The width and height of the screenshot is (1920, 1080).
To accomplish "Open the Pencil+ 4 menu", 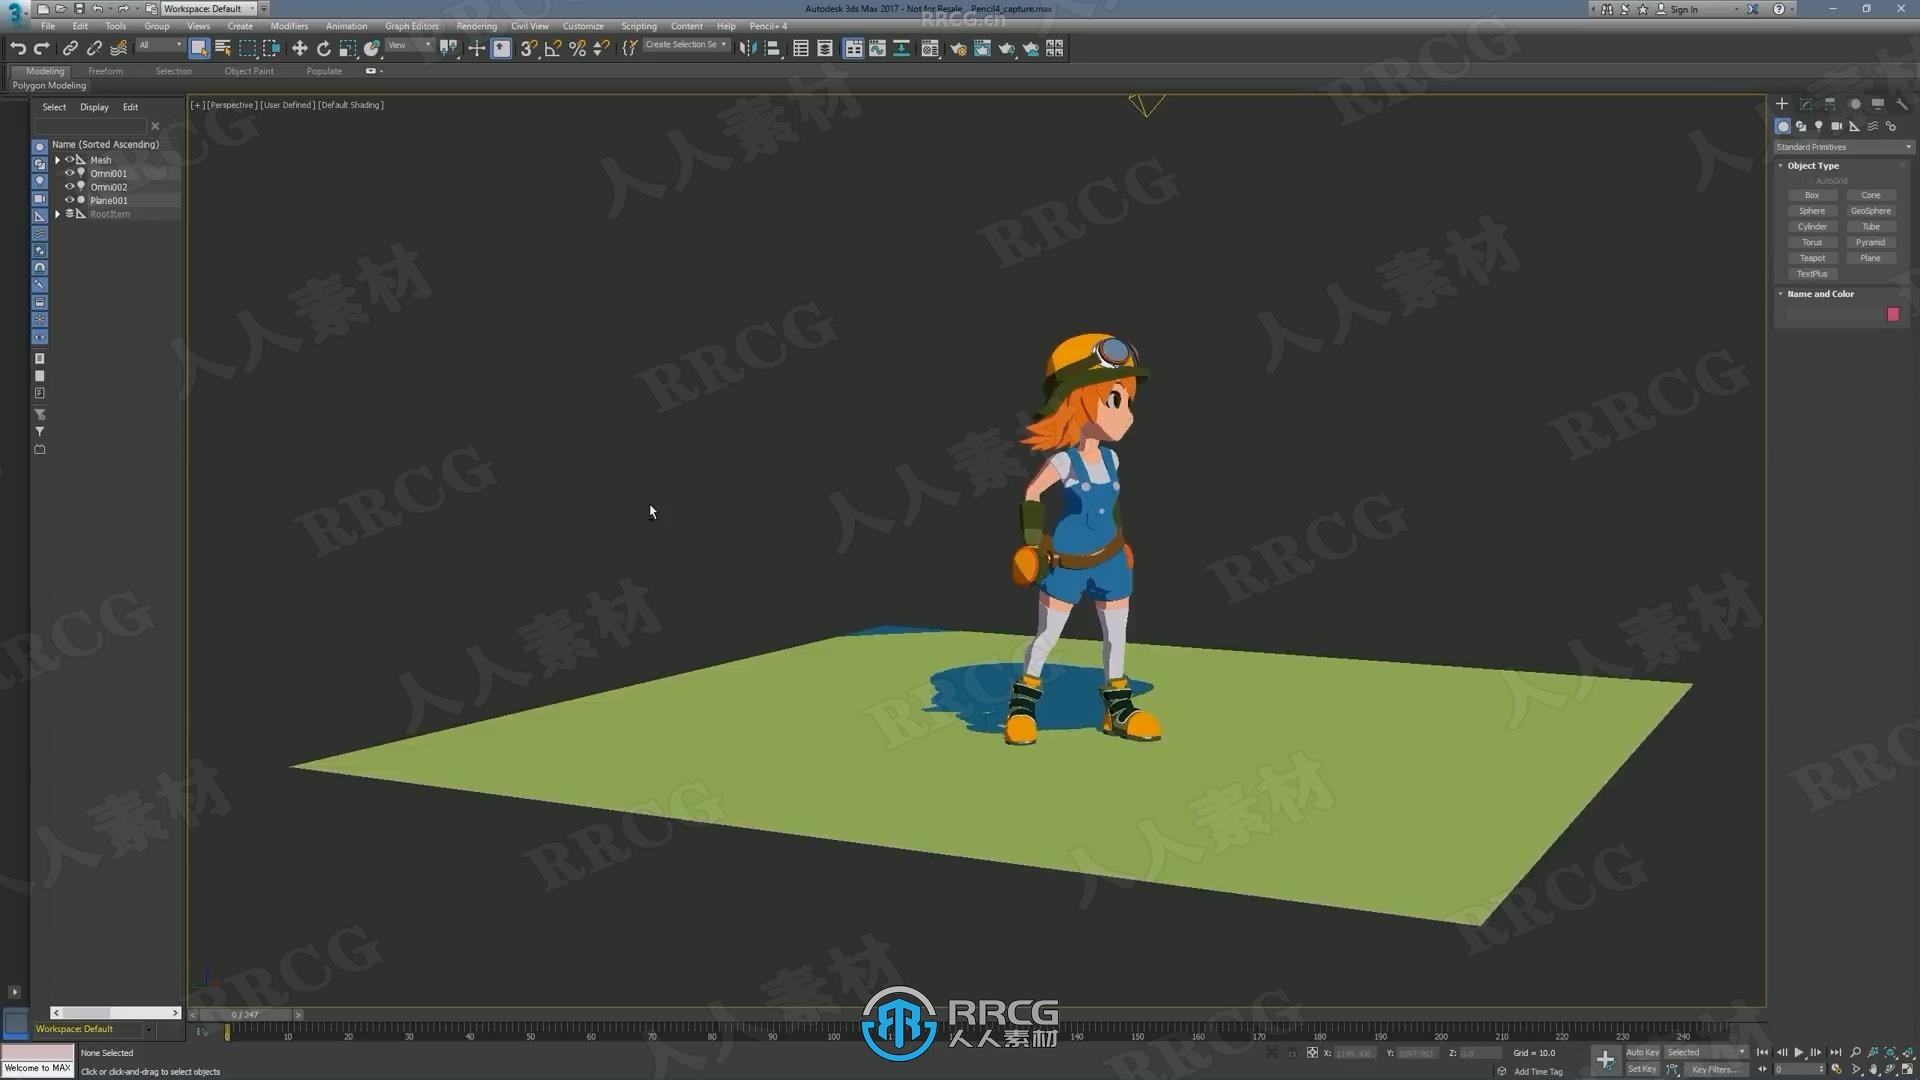I will (x=768, y=26).
